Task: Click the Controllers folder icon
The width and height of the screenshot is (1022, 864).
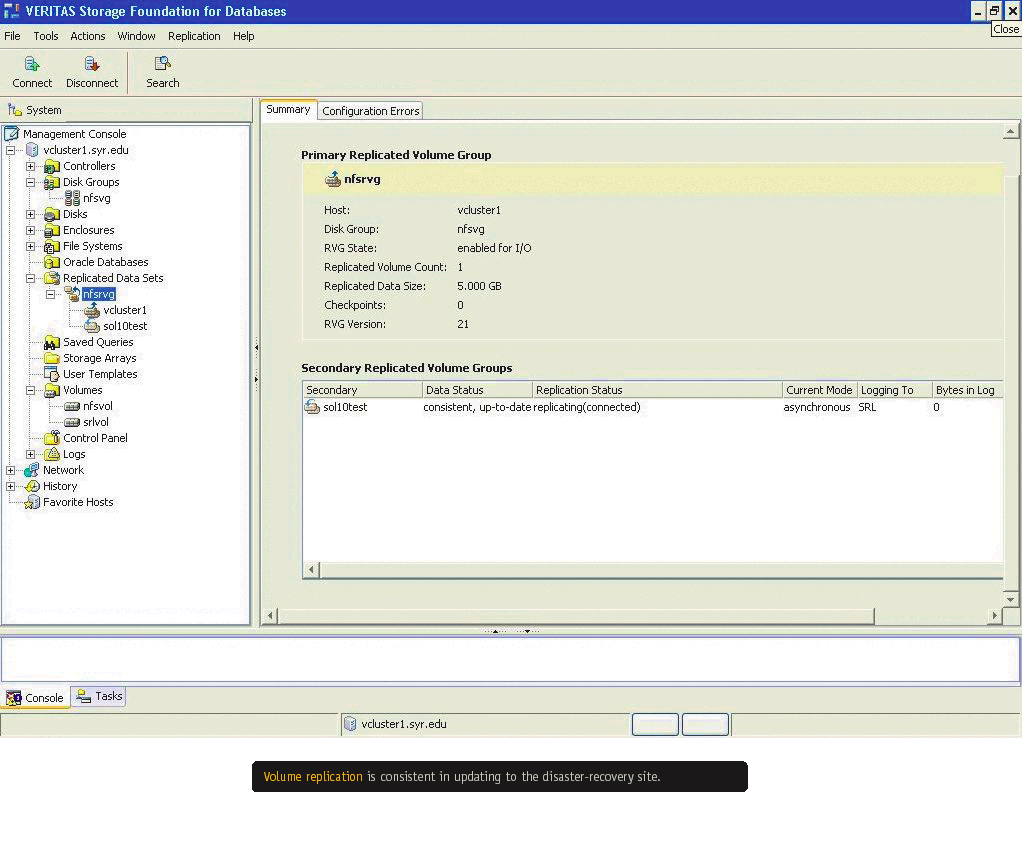Action: pyautogui.click(x=51, y=167)
